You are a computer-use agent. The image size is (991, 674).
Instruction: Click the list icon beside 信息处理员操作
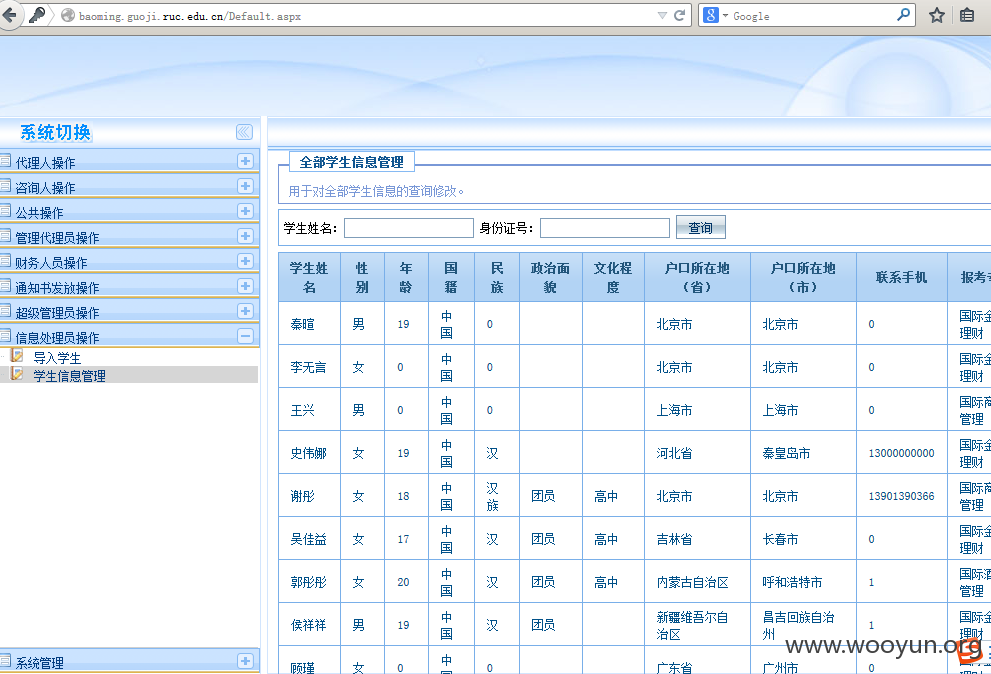click(x=6, y=335)
